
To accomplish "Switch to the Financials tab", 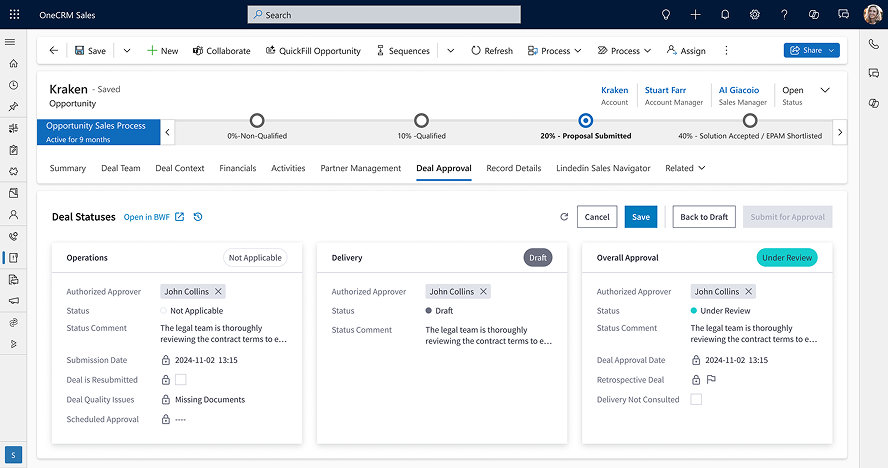I will click(x=238, y=168).
